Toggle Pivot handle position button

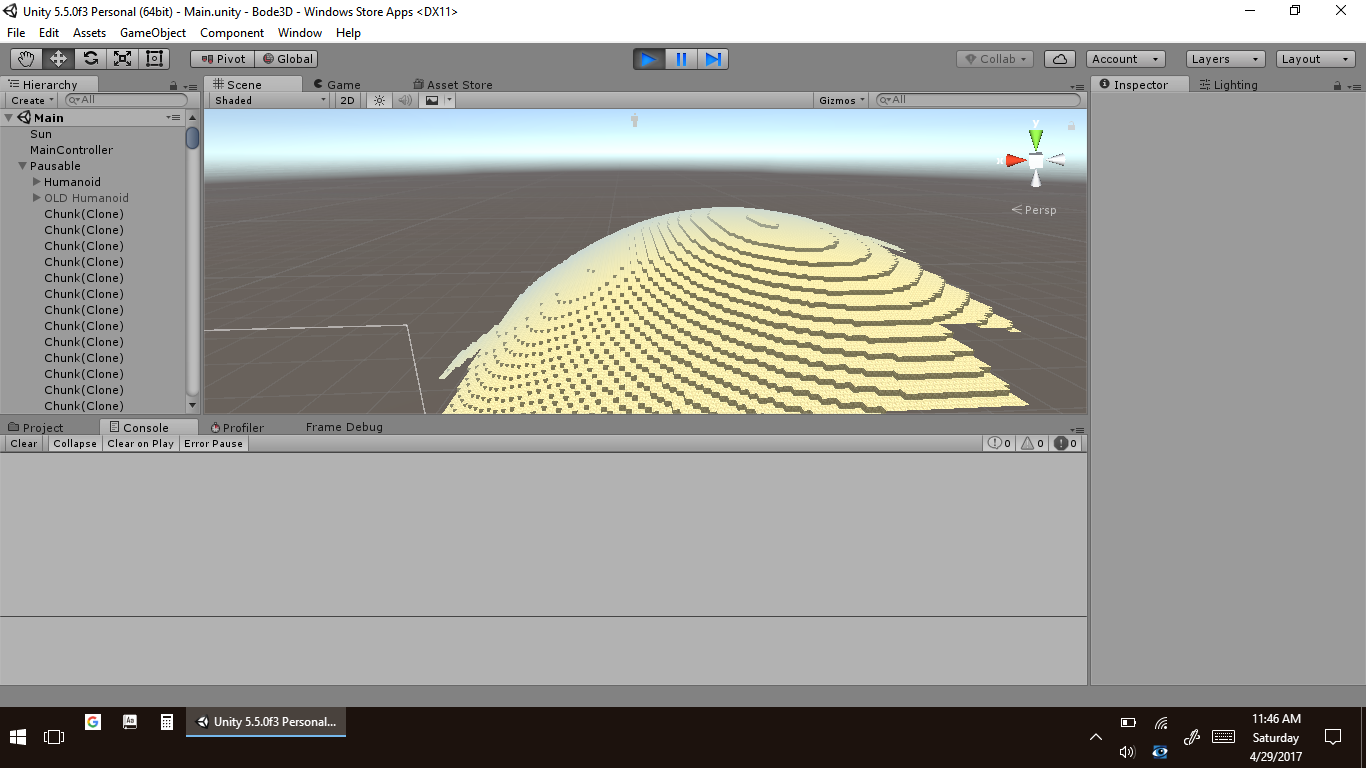223,59
